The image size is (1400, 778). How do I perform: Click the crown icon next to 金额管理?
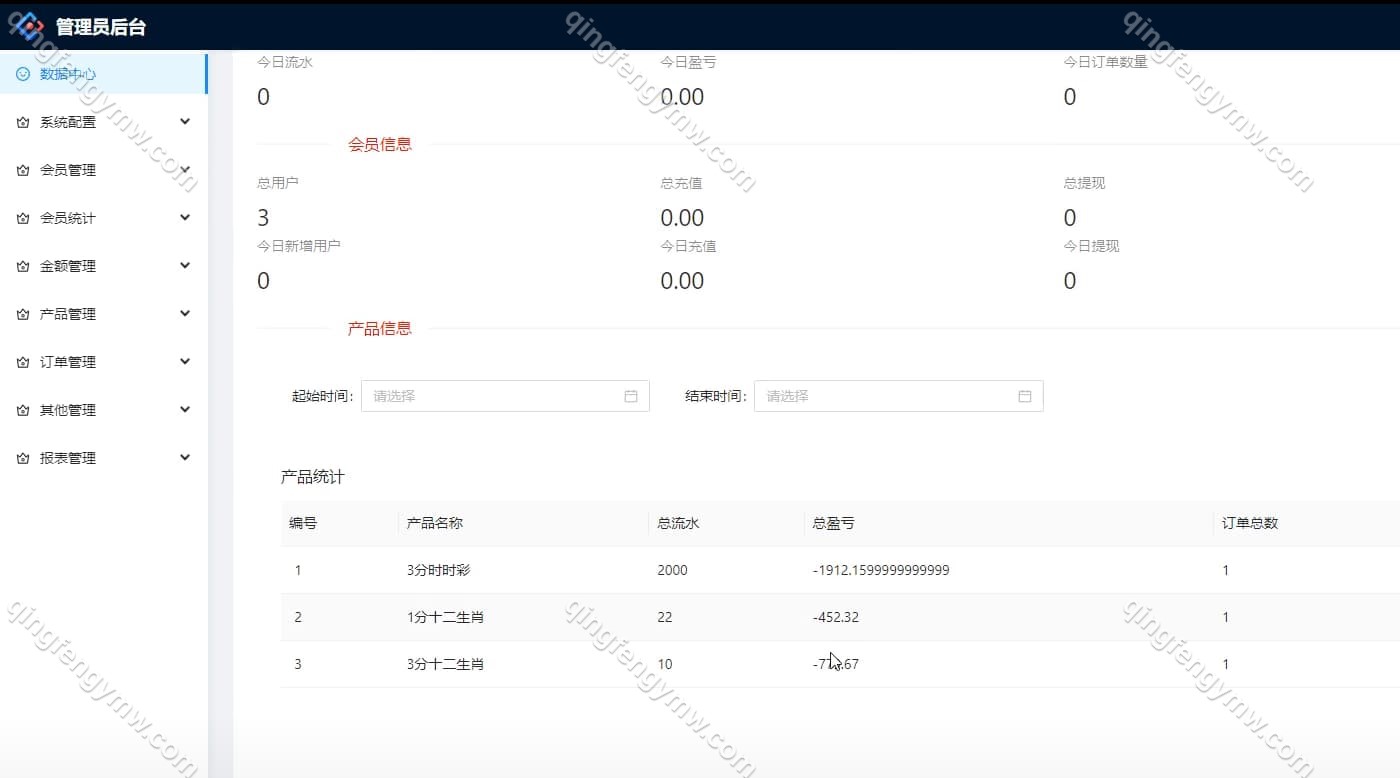point(23,266)
